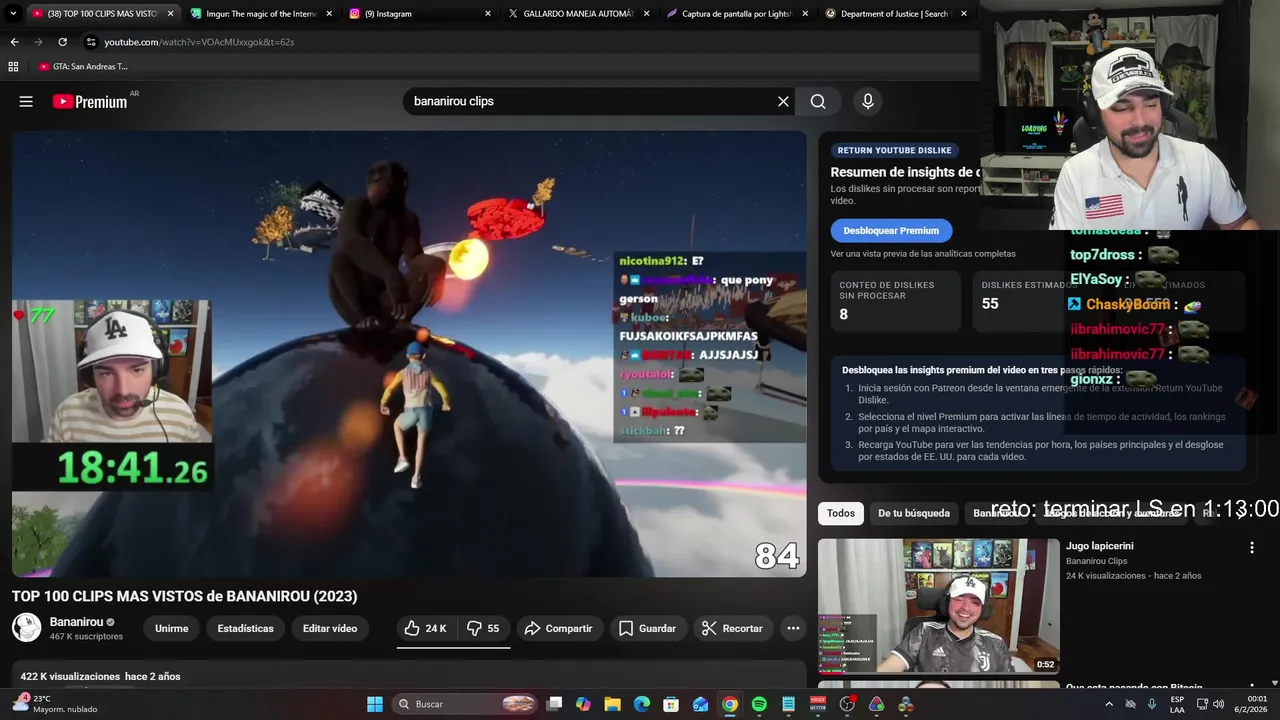Open the Bananirou channel avatar

coord(26,628)
